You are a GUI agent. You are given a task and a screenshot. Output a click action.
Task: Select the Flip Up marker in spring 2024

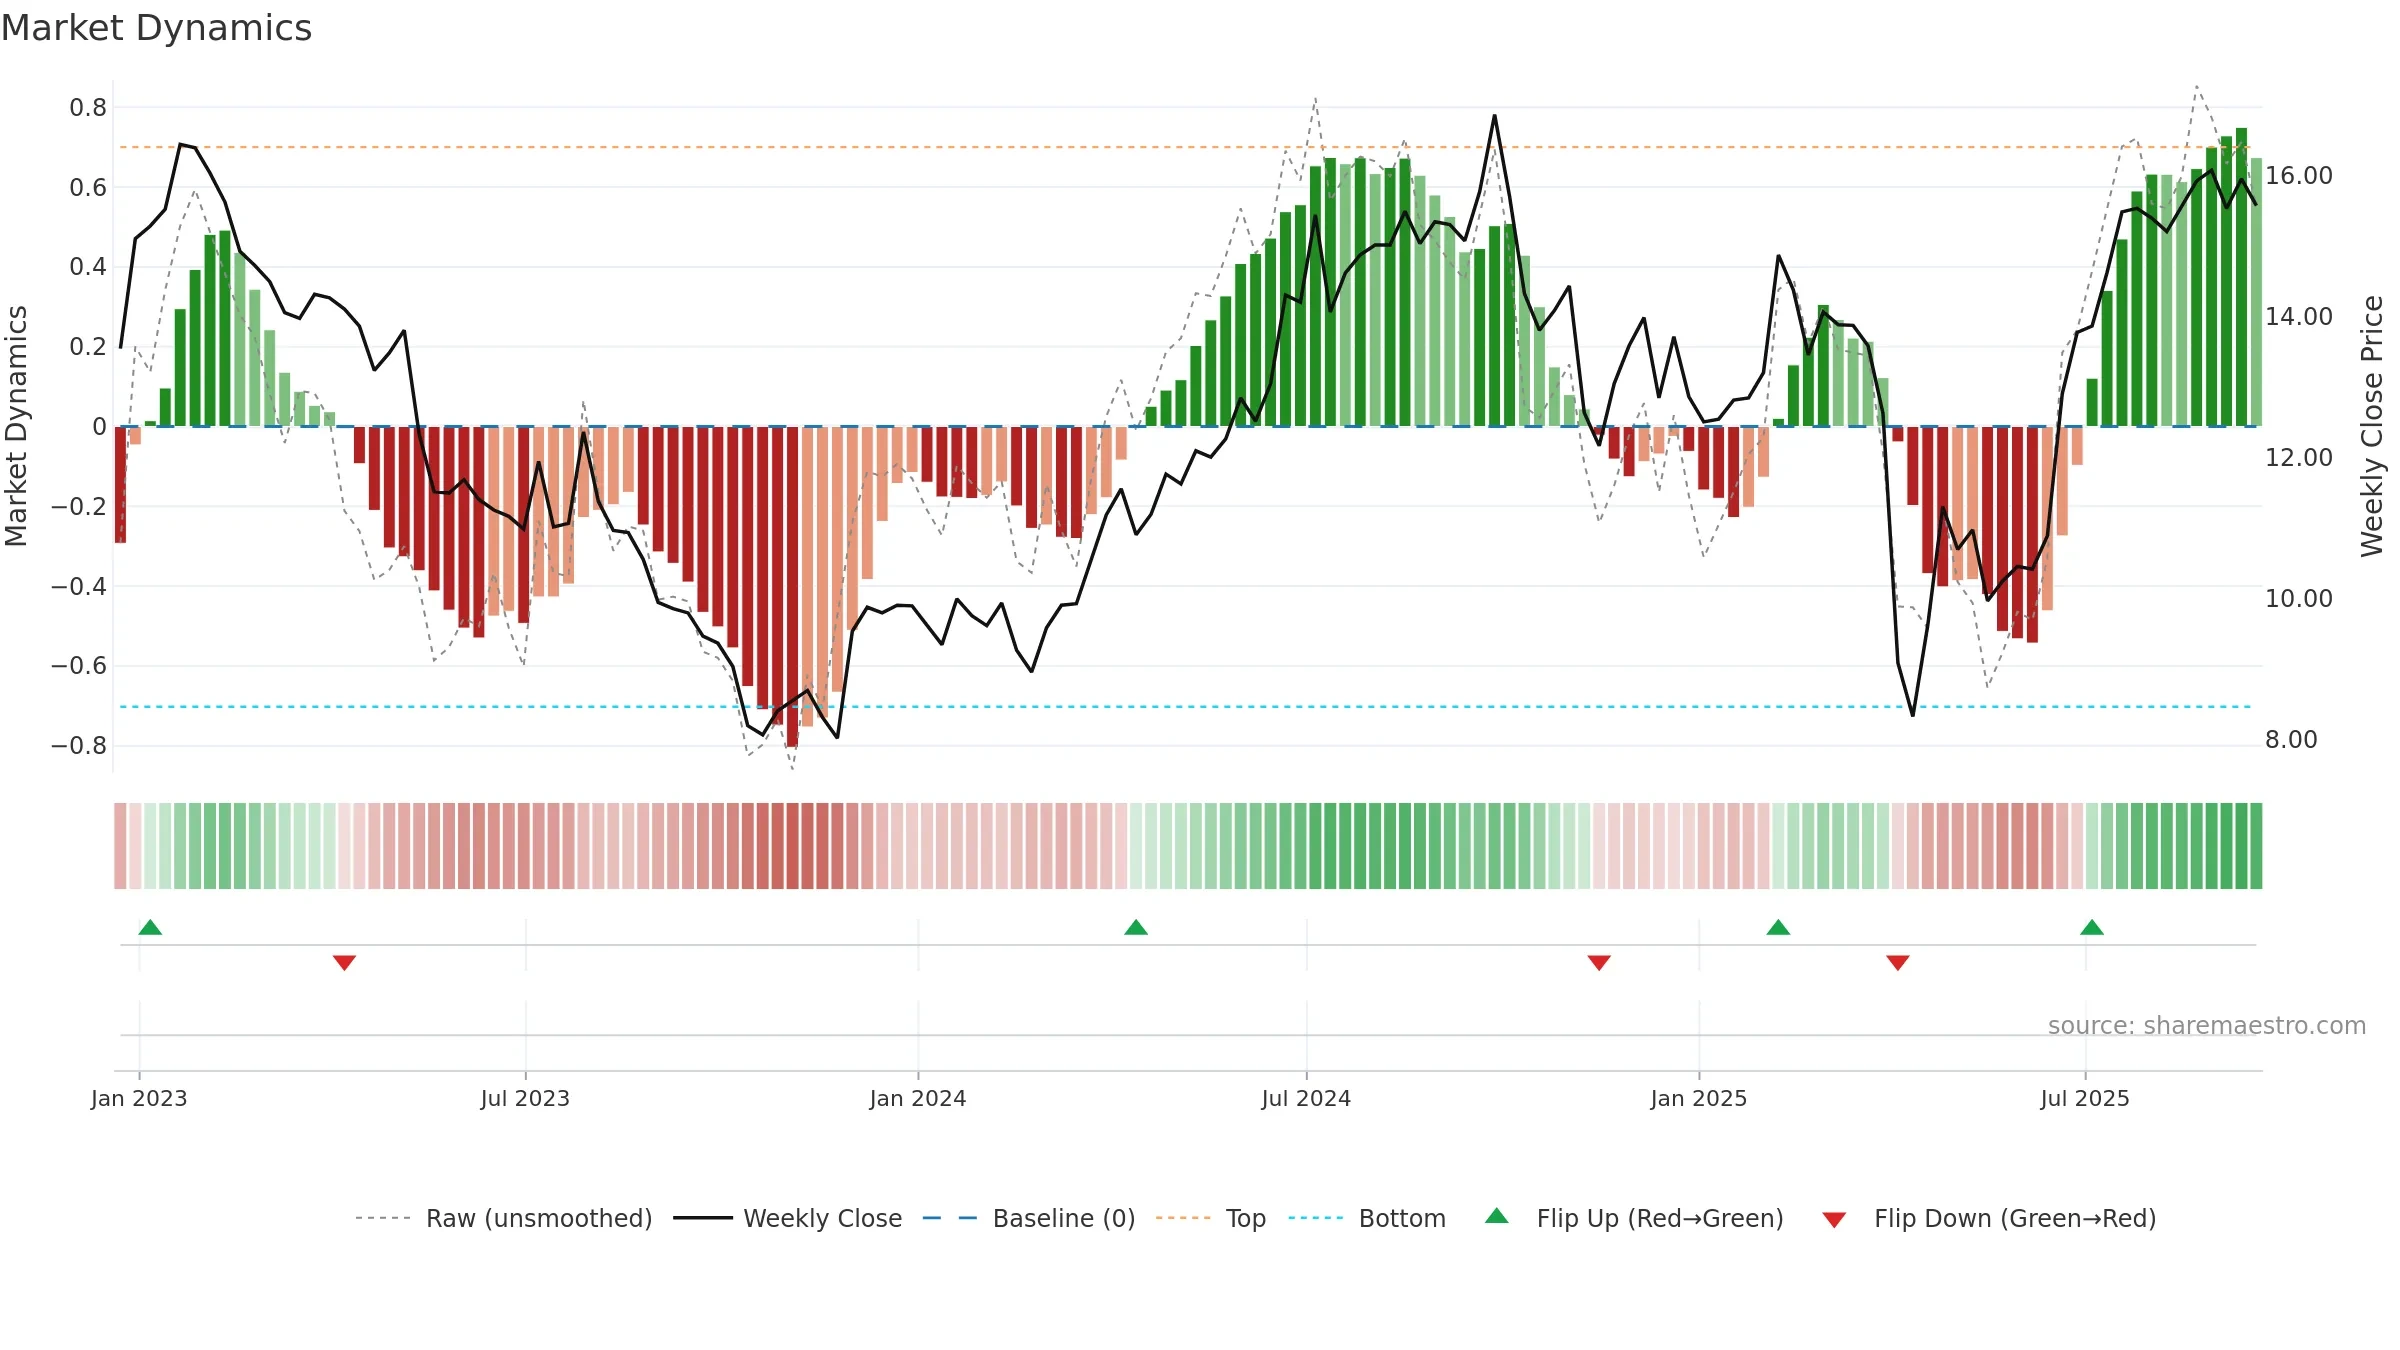click(1136, 927)
